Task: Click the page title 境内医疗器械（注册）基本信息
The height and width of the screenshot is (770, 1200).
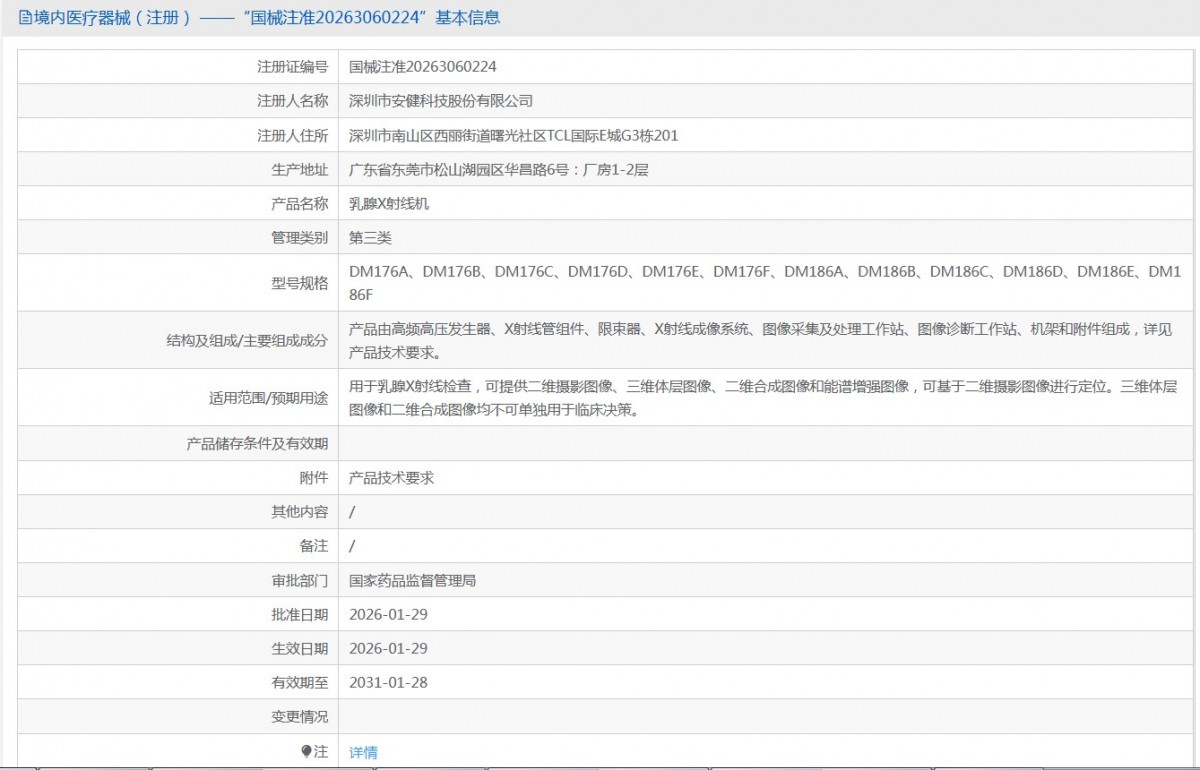Action: 260,18
